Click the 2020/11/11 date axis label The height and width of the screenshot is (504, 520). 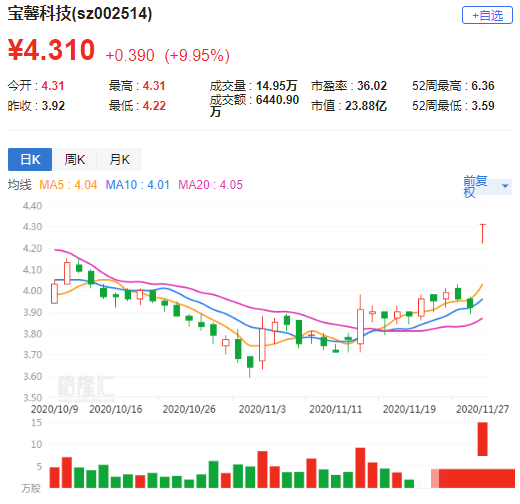(336, 409)
